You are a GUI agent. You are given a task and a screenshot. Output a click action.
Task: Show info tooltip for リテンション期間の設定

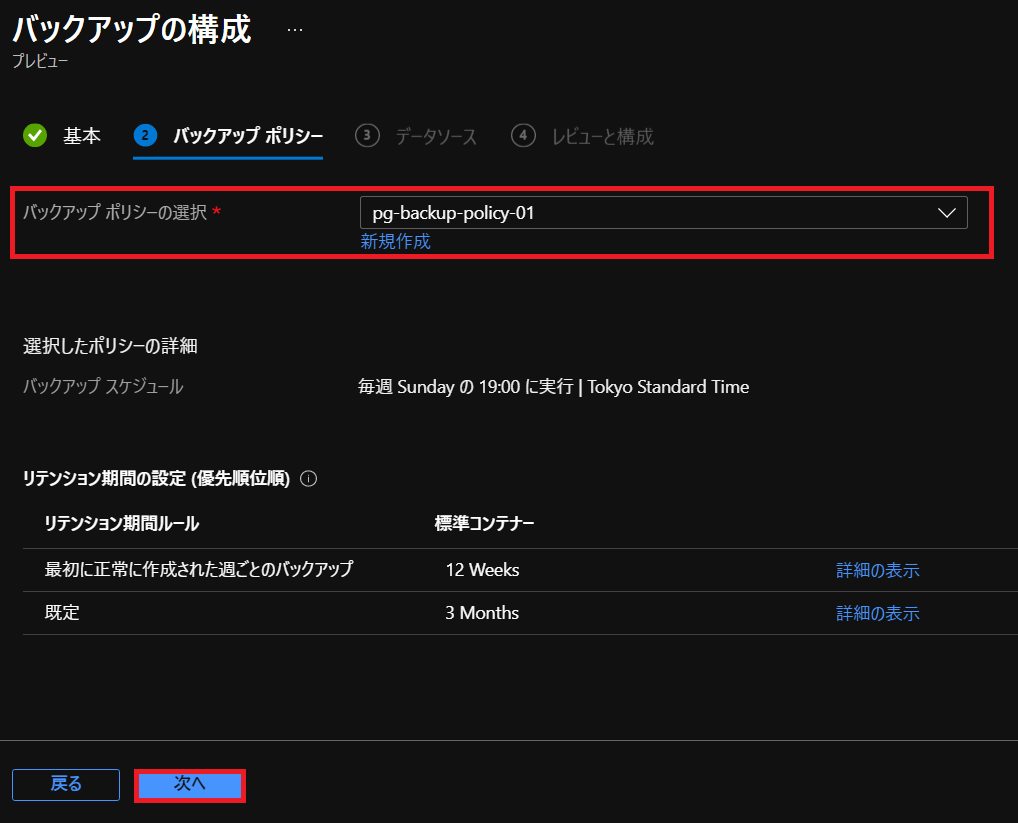[308, 479]
